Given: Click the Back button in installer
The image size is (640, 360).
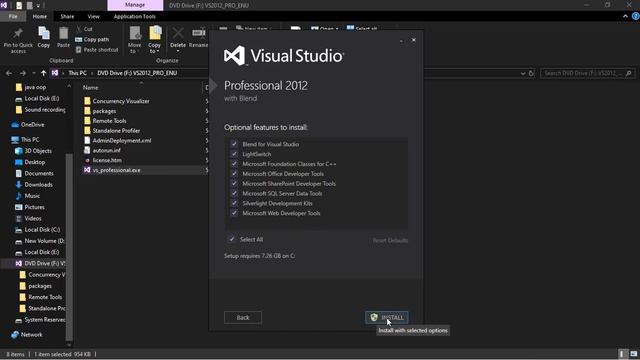Looking at the screenshot, I should [x=243, y=318].
